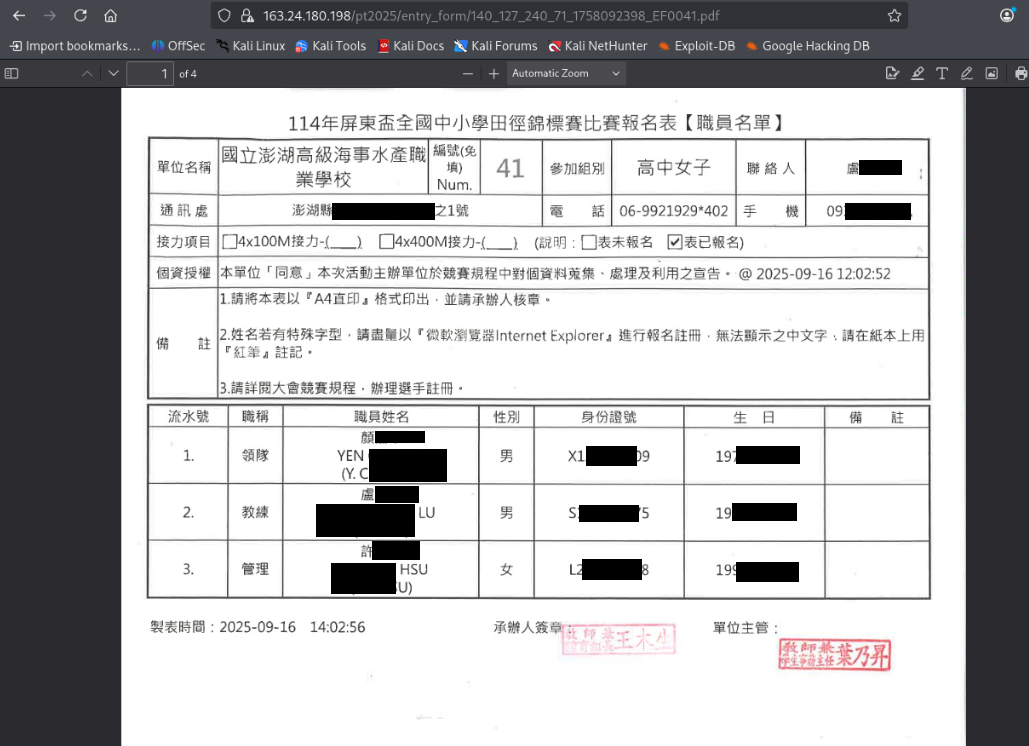Open the OffSec bookmark
Viewport: 1029px width, 746px height.
(178, 46)
